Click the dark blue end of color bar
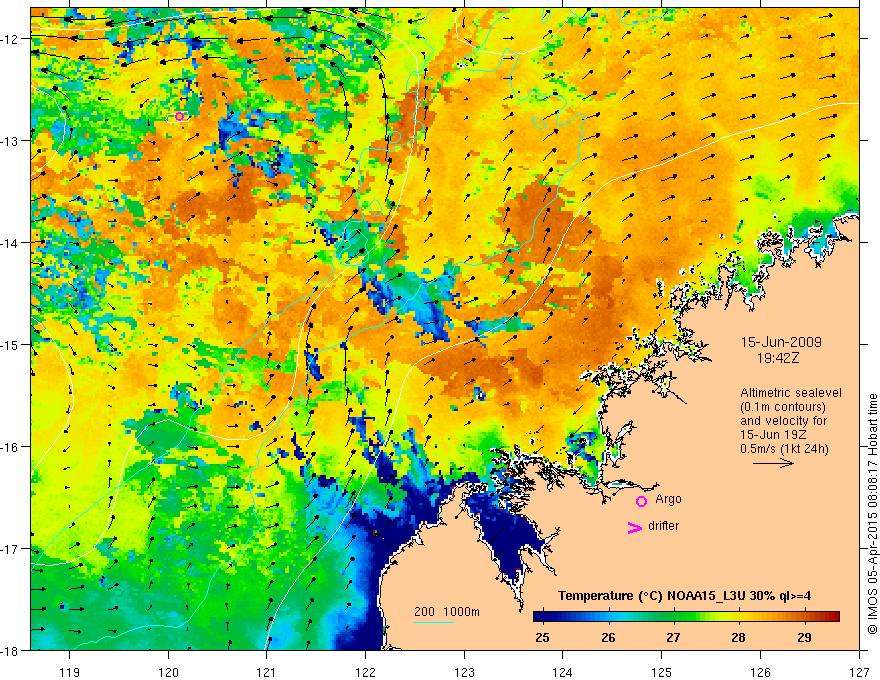 (539, 617)
